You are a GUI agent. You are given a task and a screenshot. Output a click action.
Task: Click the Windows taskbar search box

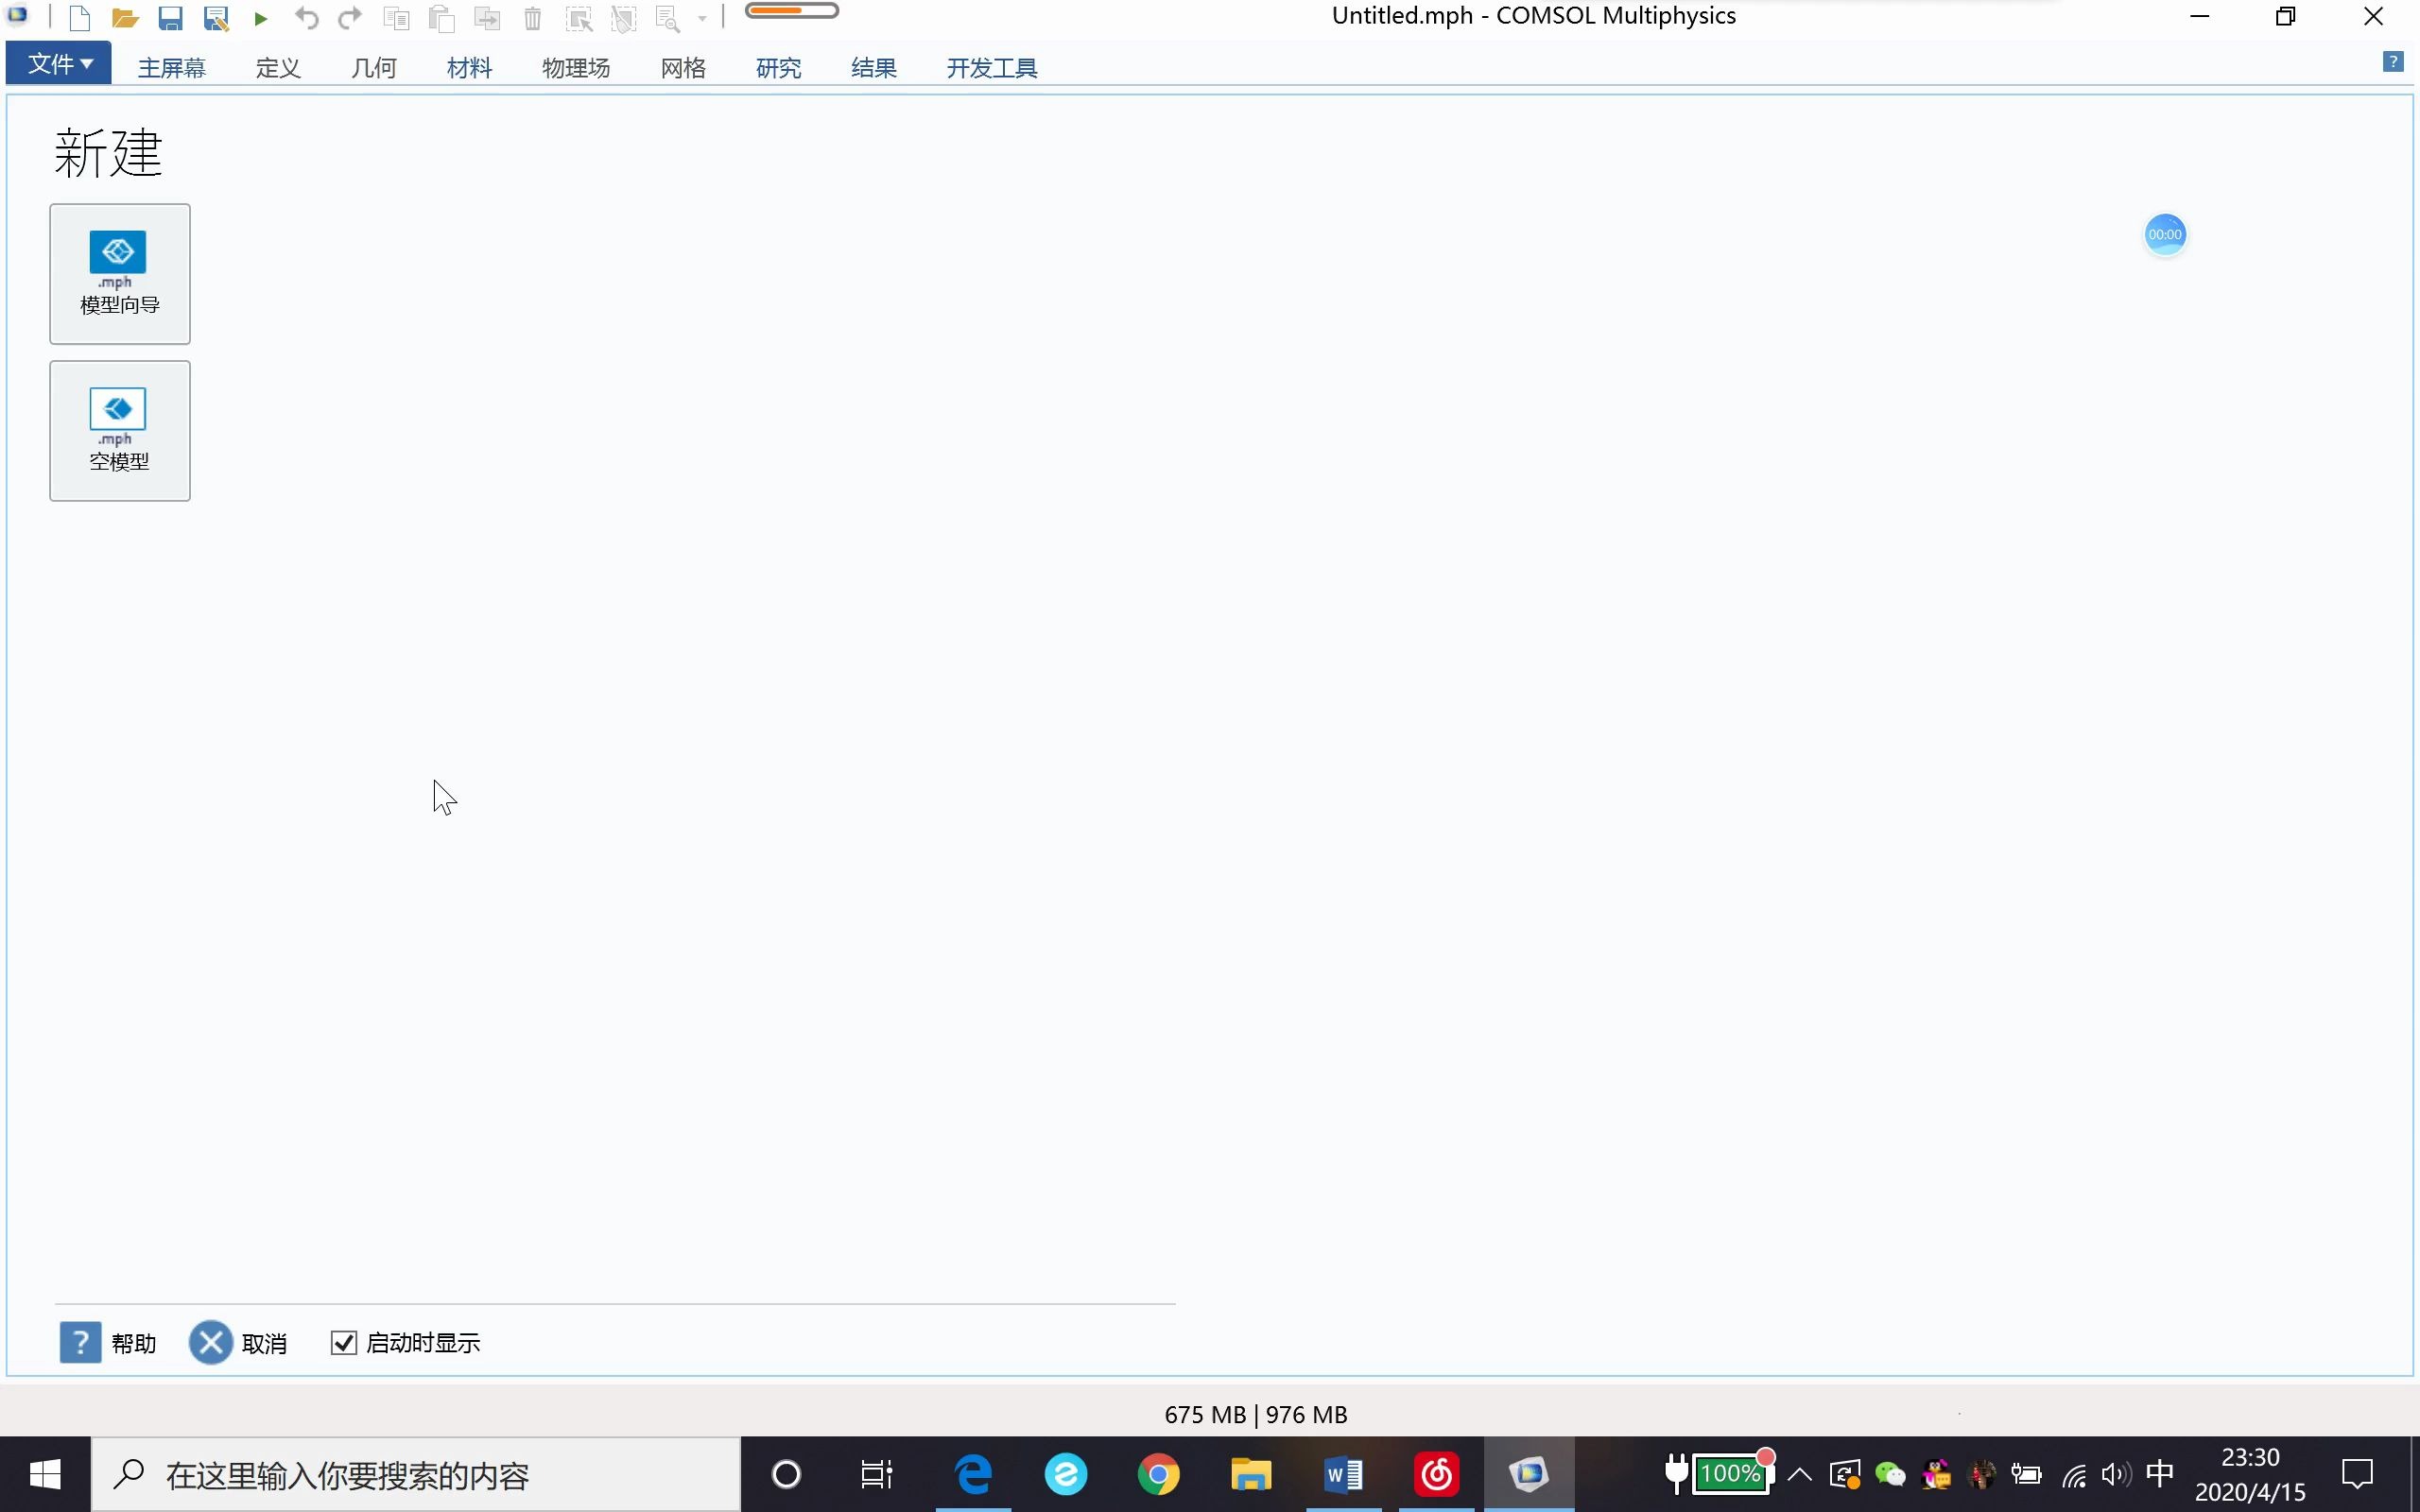416,1475
